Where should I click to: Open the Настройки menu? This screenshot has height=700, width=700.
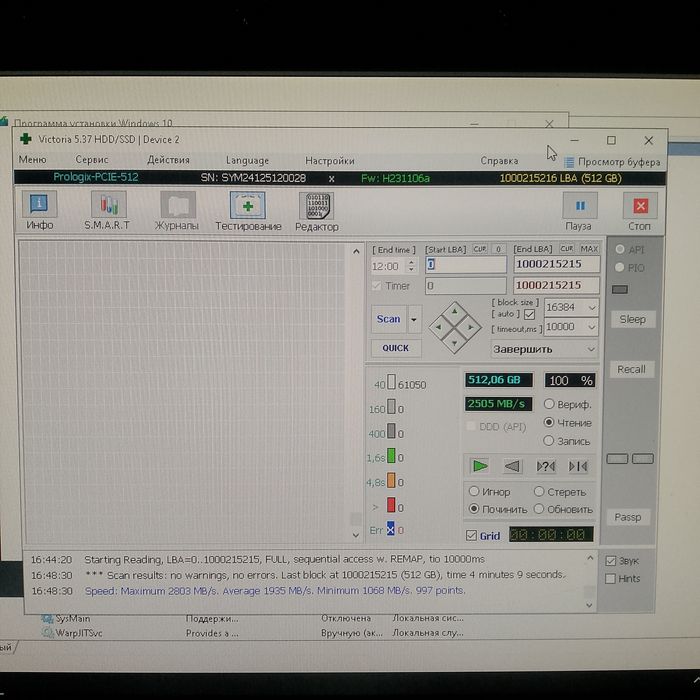tap(329, 161)
